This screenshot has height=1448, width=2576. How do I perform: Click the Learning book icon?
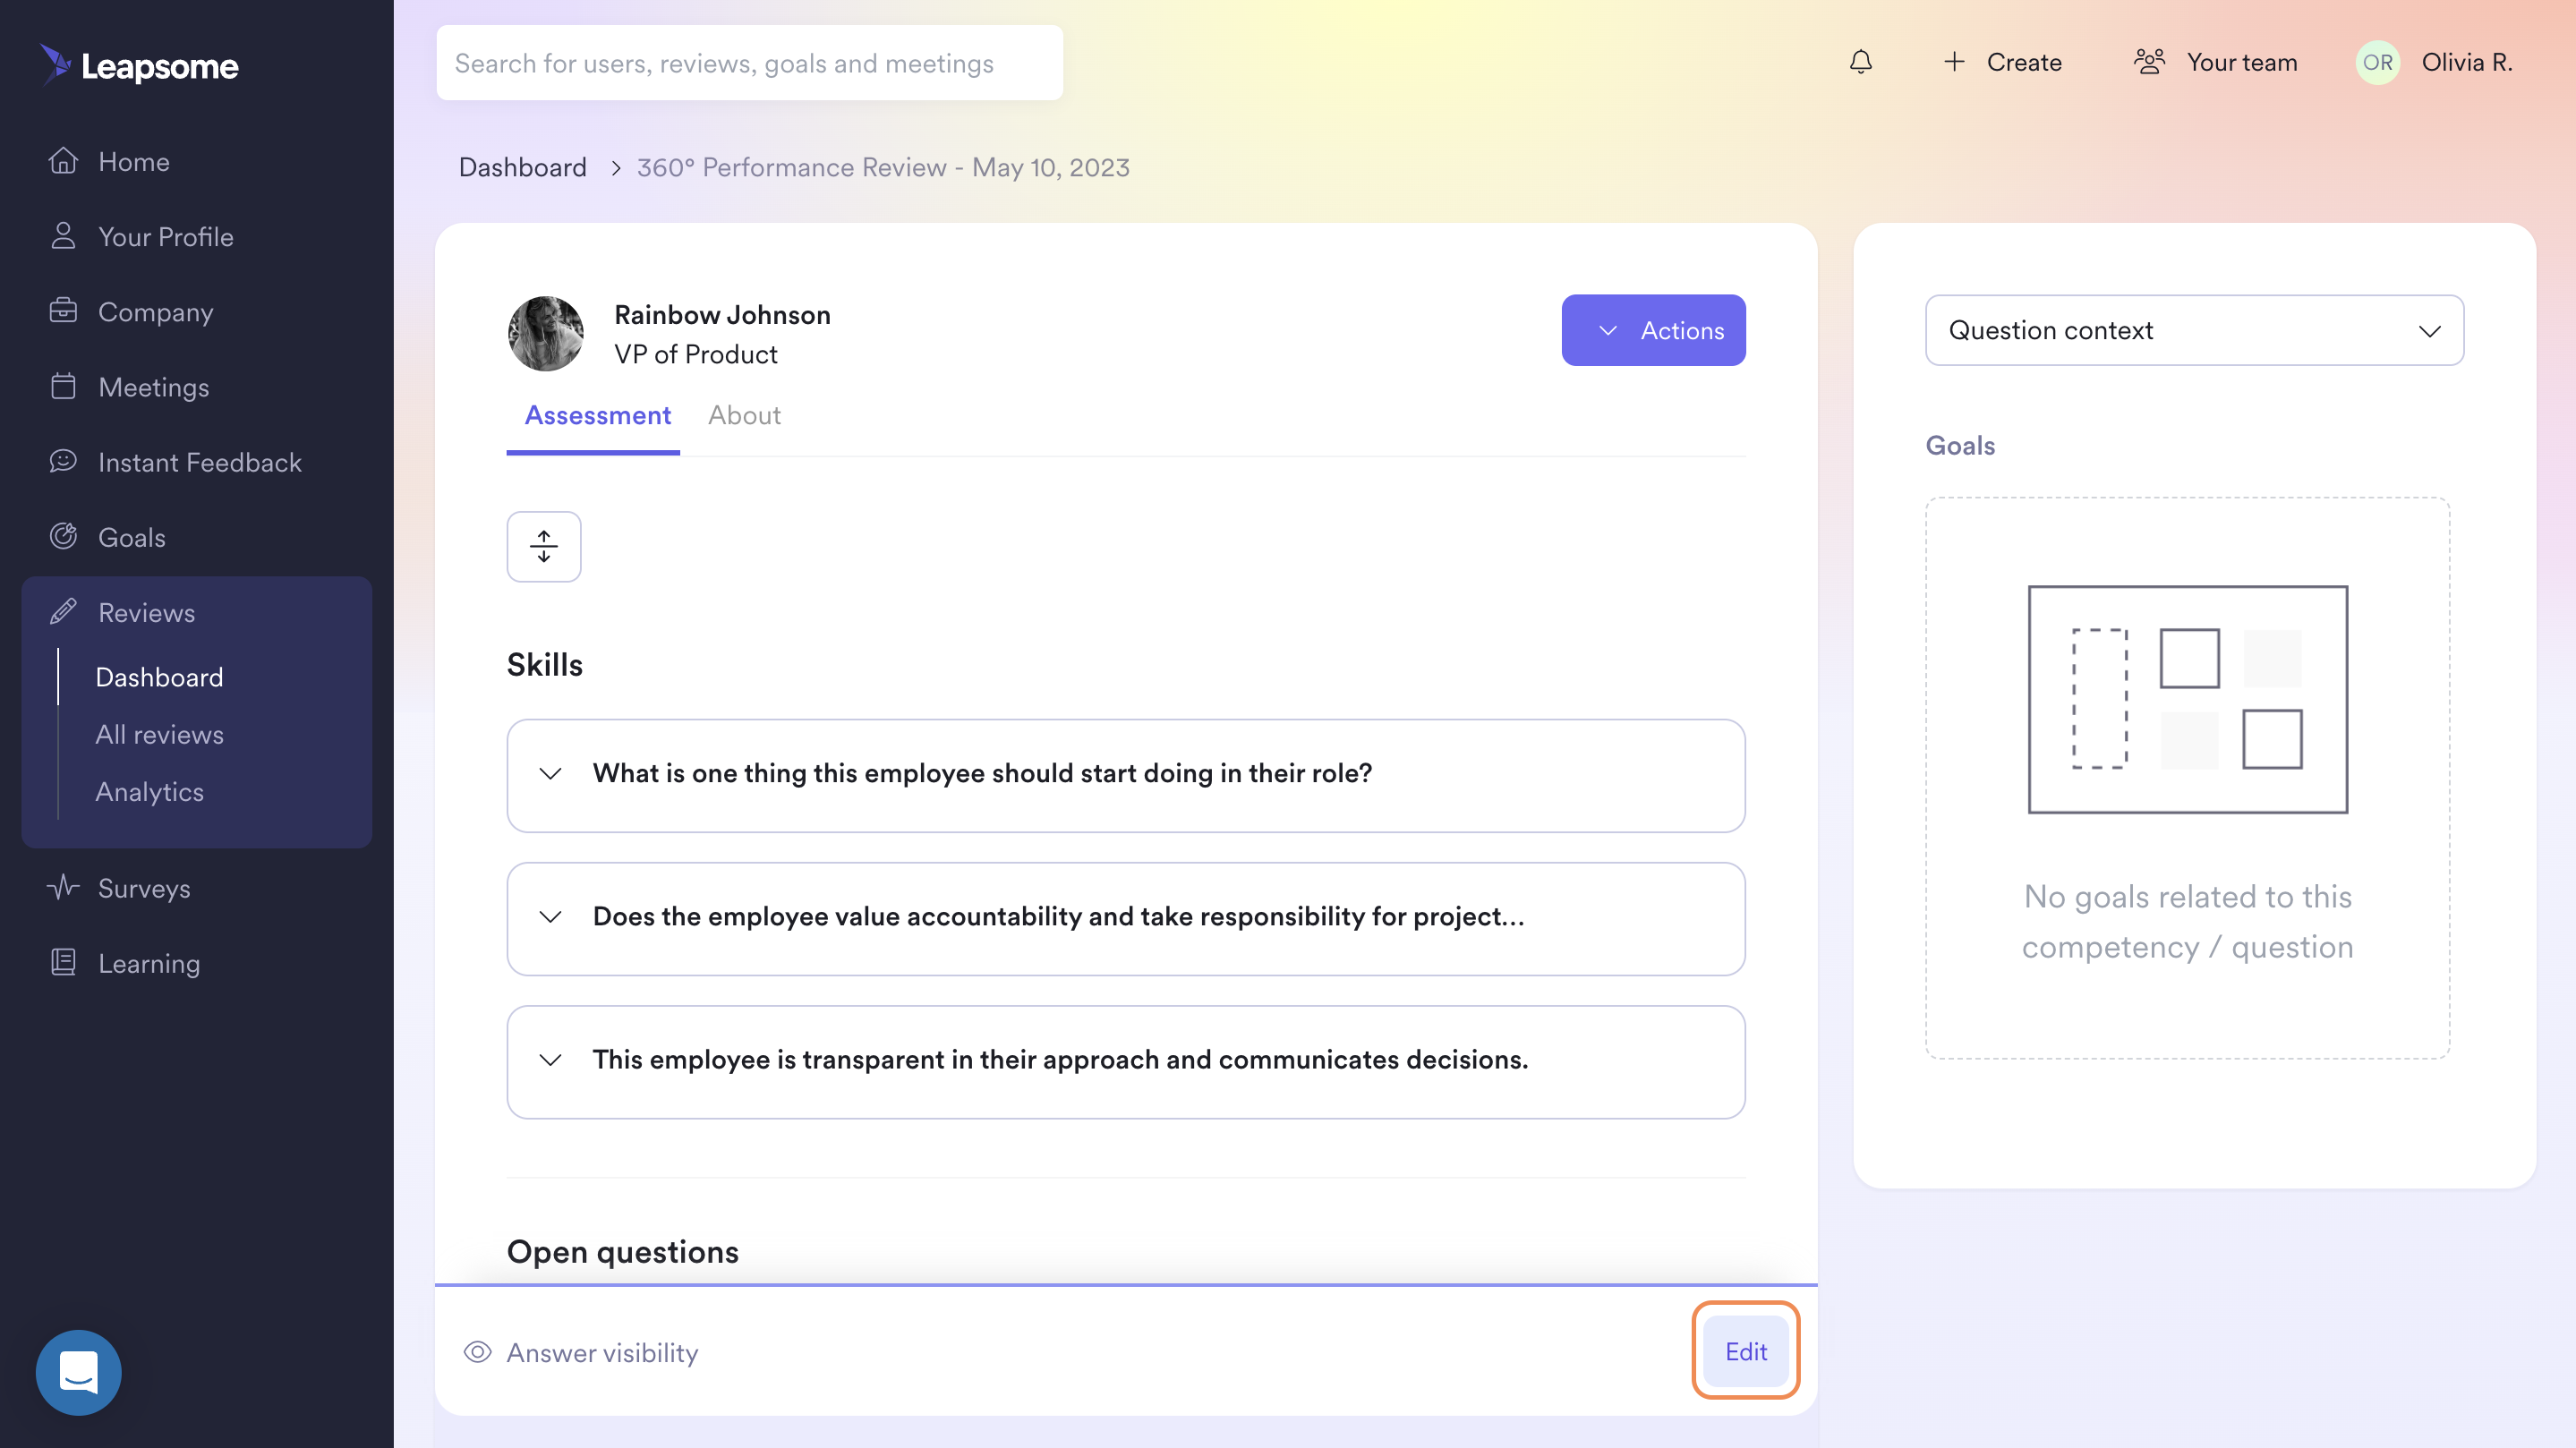point(63,962)
